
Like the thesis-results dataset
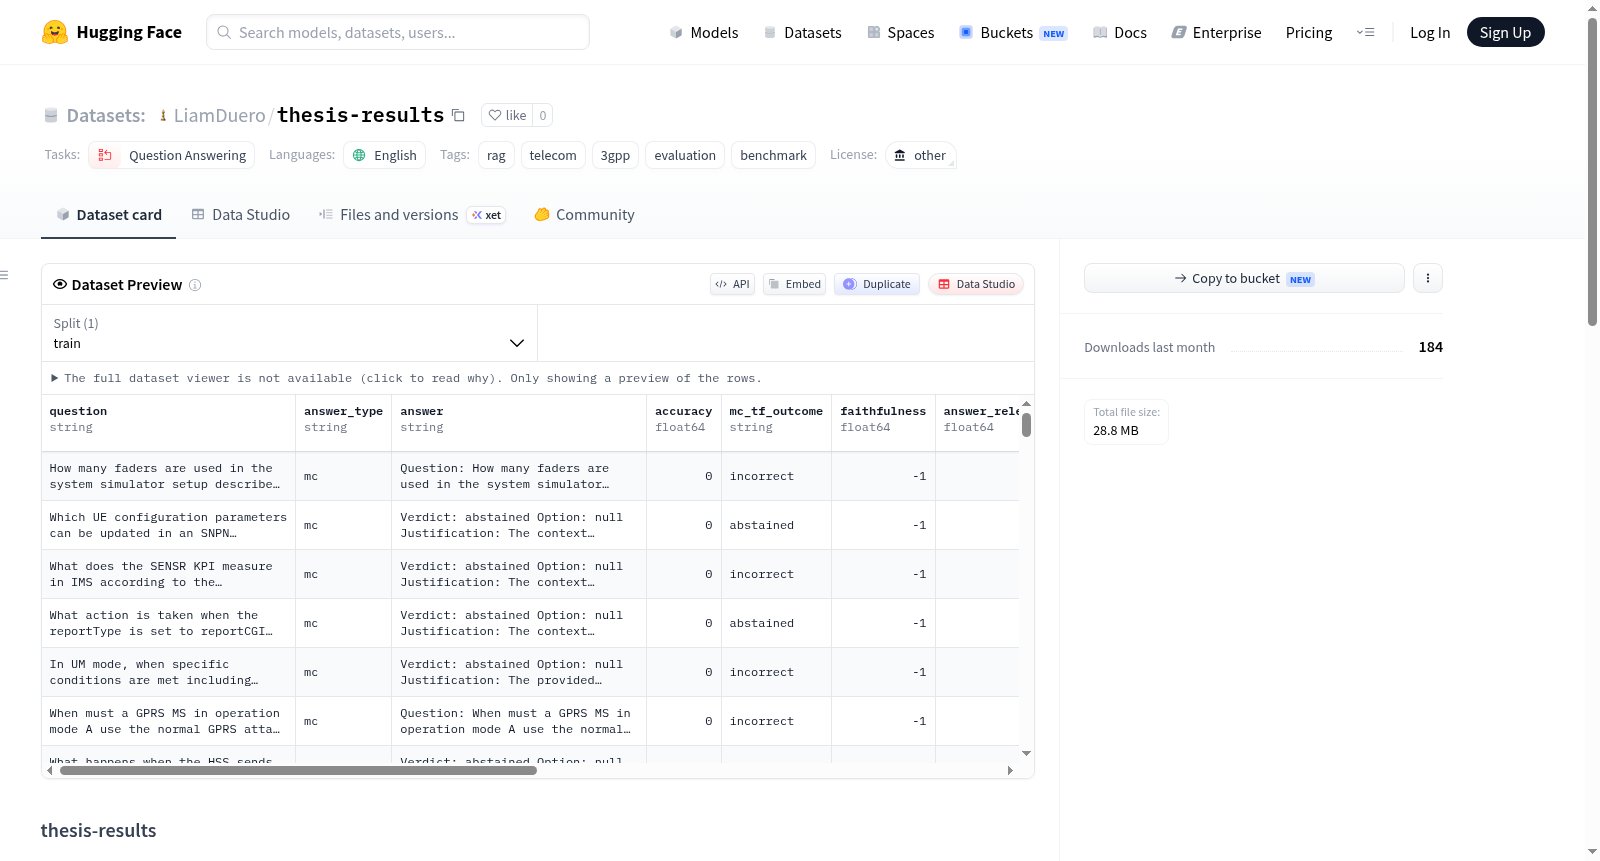507,115
